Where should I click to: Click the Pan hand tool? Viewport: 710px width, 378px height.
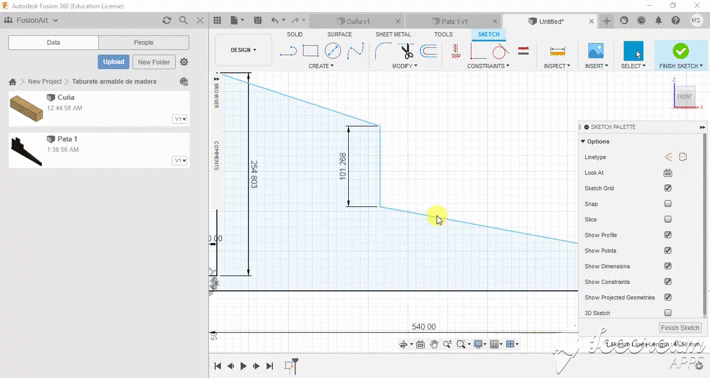click(x=434, y=345)
